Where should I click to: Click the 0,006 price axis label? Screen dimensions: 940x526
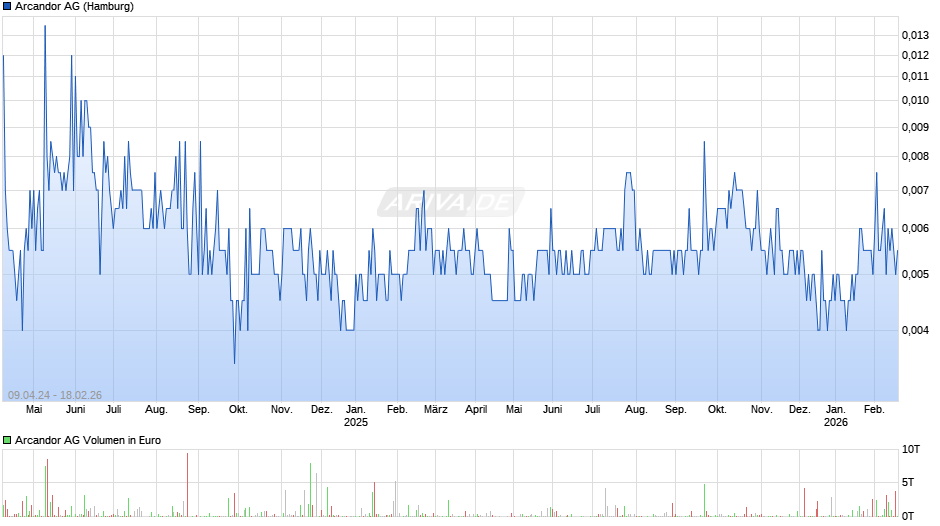pyautogui.click(x=915, y=229)
